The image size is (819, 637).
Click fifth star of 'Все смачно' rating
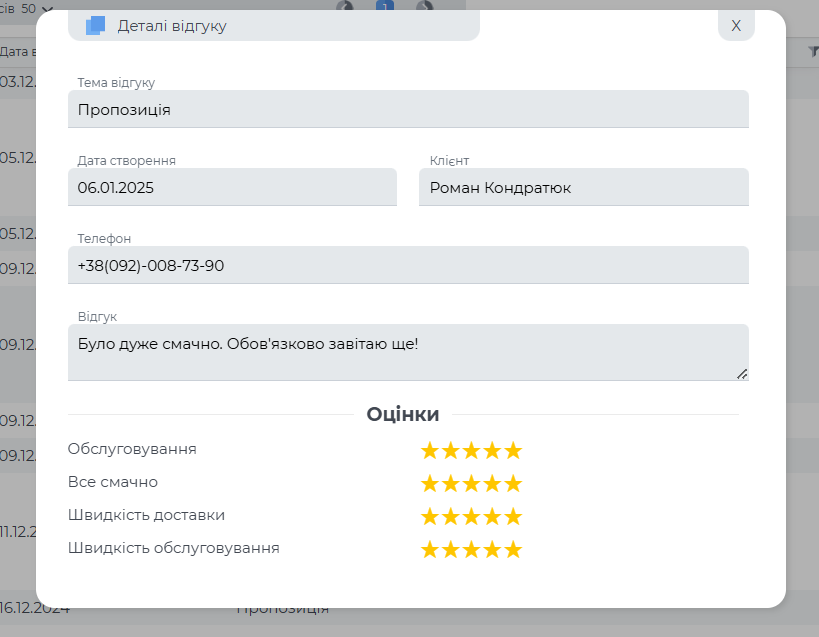(513, 484)
